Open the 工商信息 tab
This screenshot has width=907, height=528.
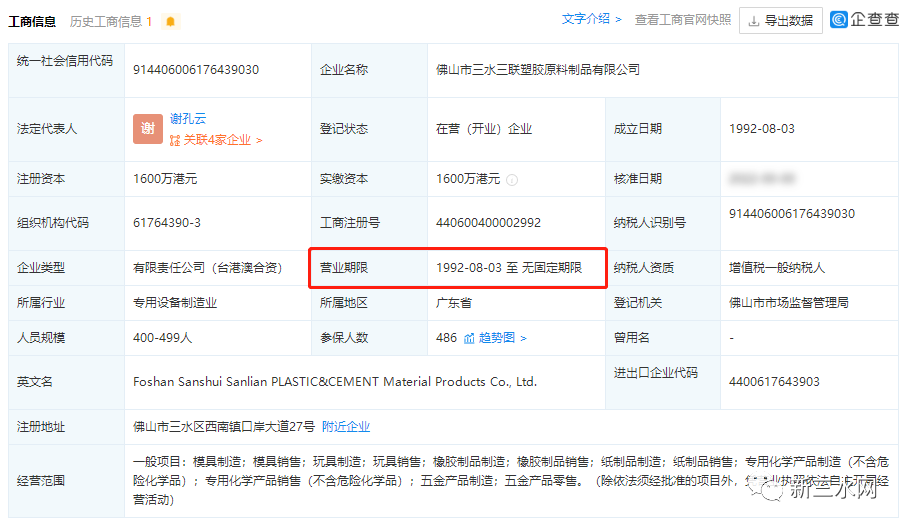[32, 22]
